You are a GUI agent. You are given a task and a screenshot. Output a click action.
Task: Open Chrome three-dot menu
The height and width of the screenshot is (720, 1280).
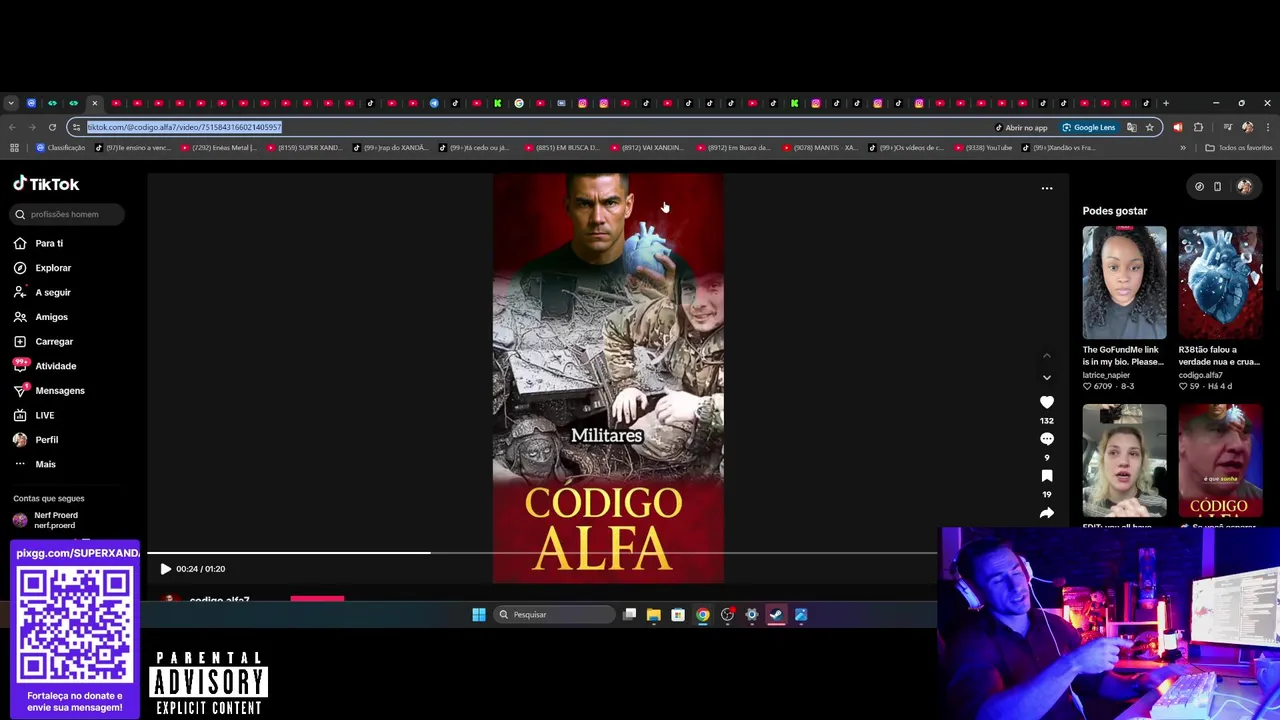coord(1267,128)
